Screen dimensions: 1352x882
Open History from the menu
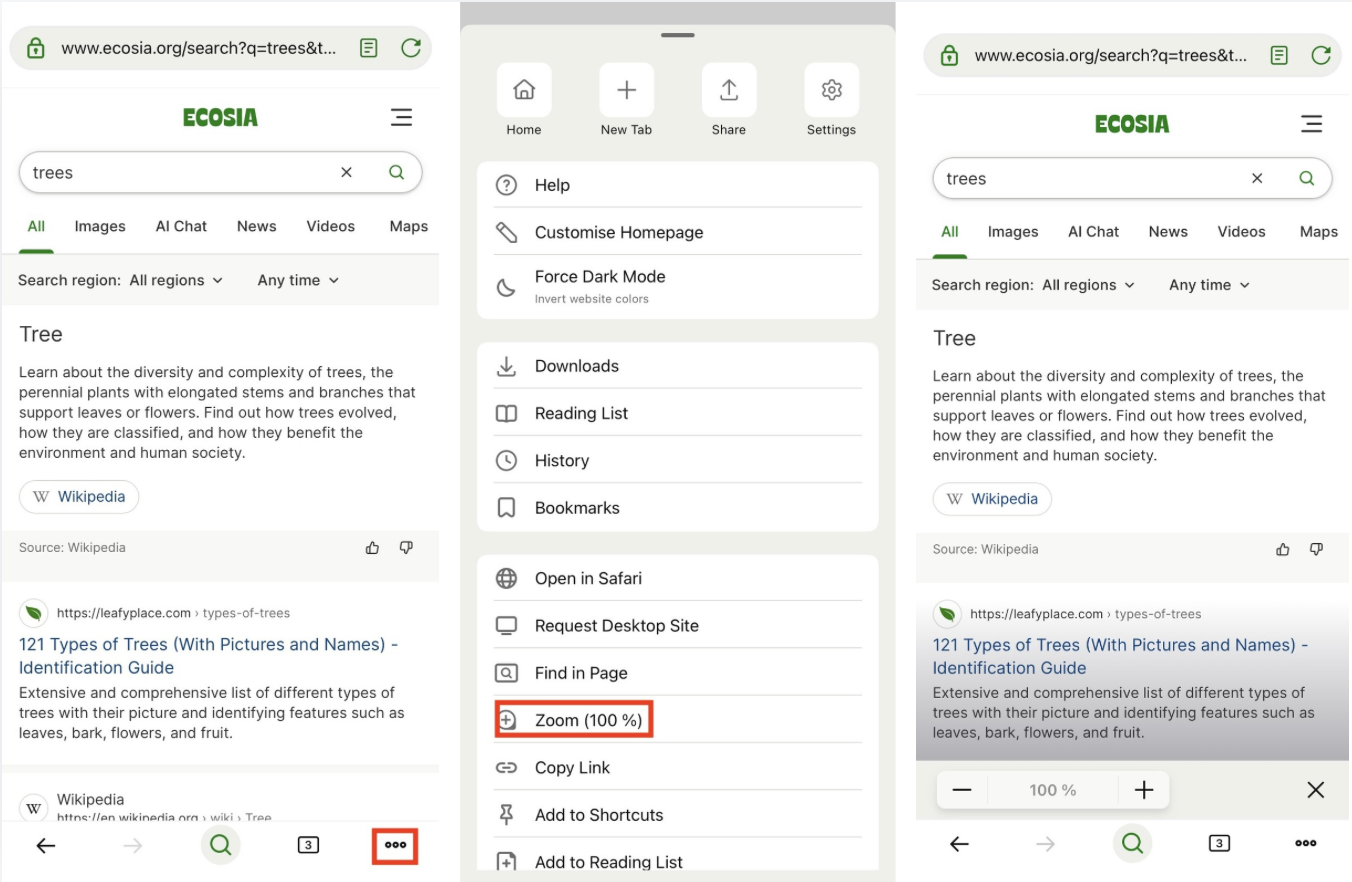point(678,460)
